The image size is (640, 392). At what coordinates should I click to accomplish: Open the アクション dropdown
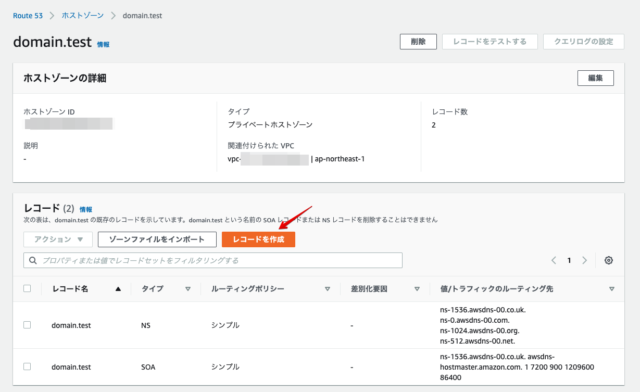(58, 239)
